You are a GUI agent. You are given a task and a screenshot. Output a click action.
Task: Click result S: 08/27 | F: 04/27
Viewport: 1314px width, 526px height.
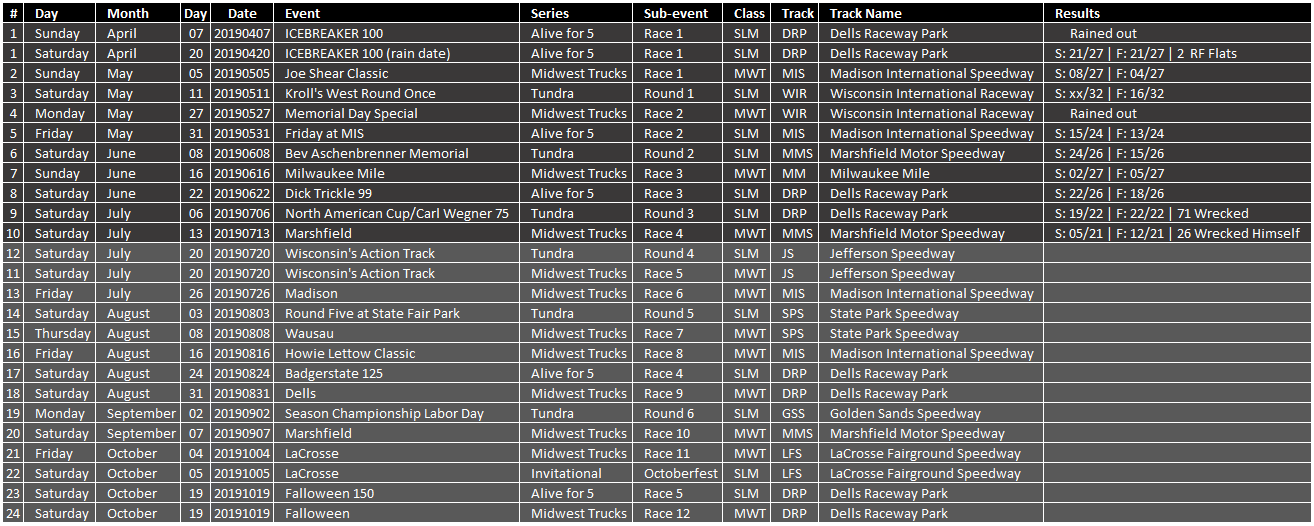coord(1177,73)
